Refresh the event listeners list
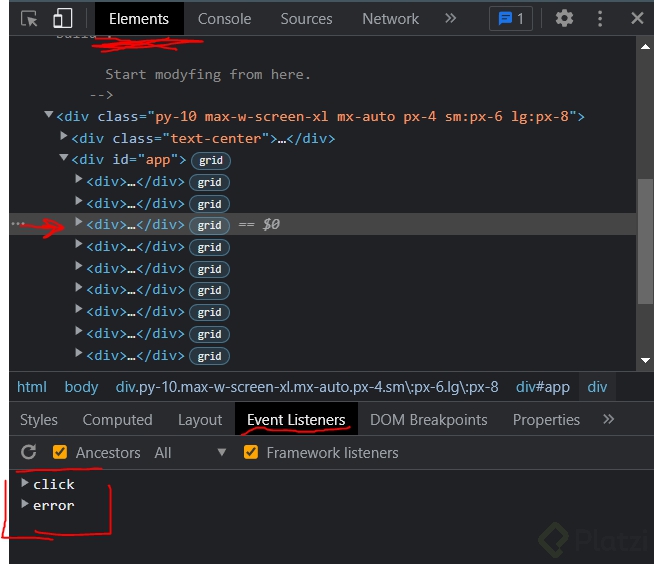 28,452
